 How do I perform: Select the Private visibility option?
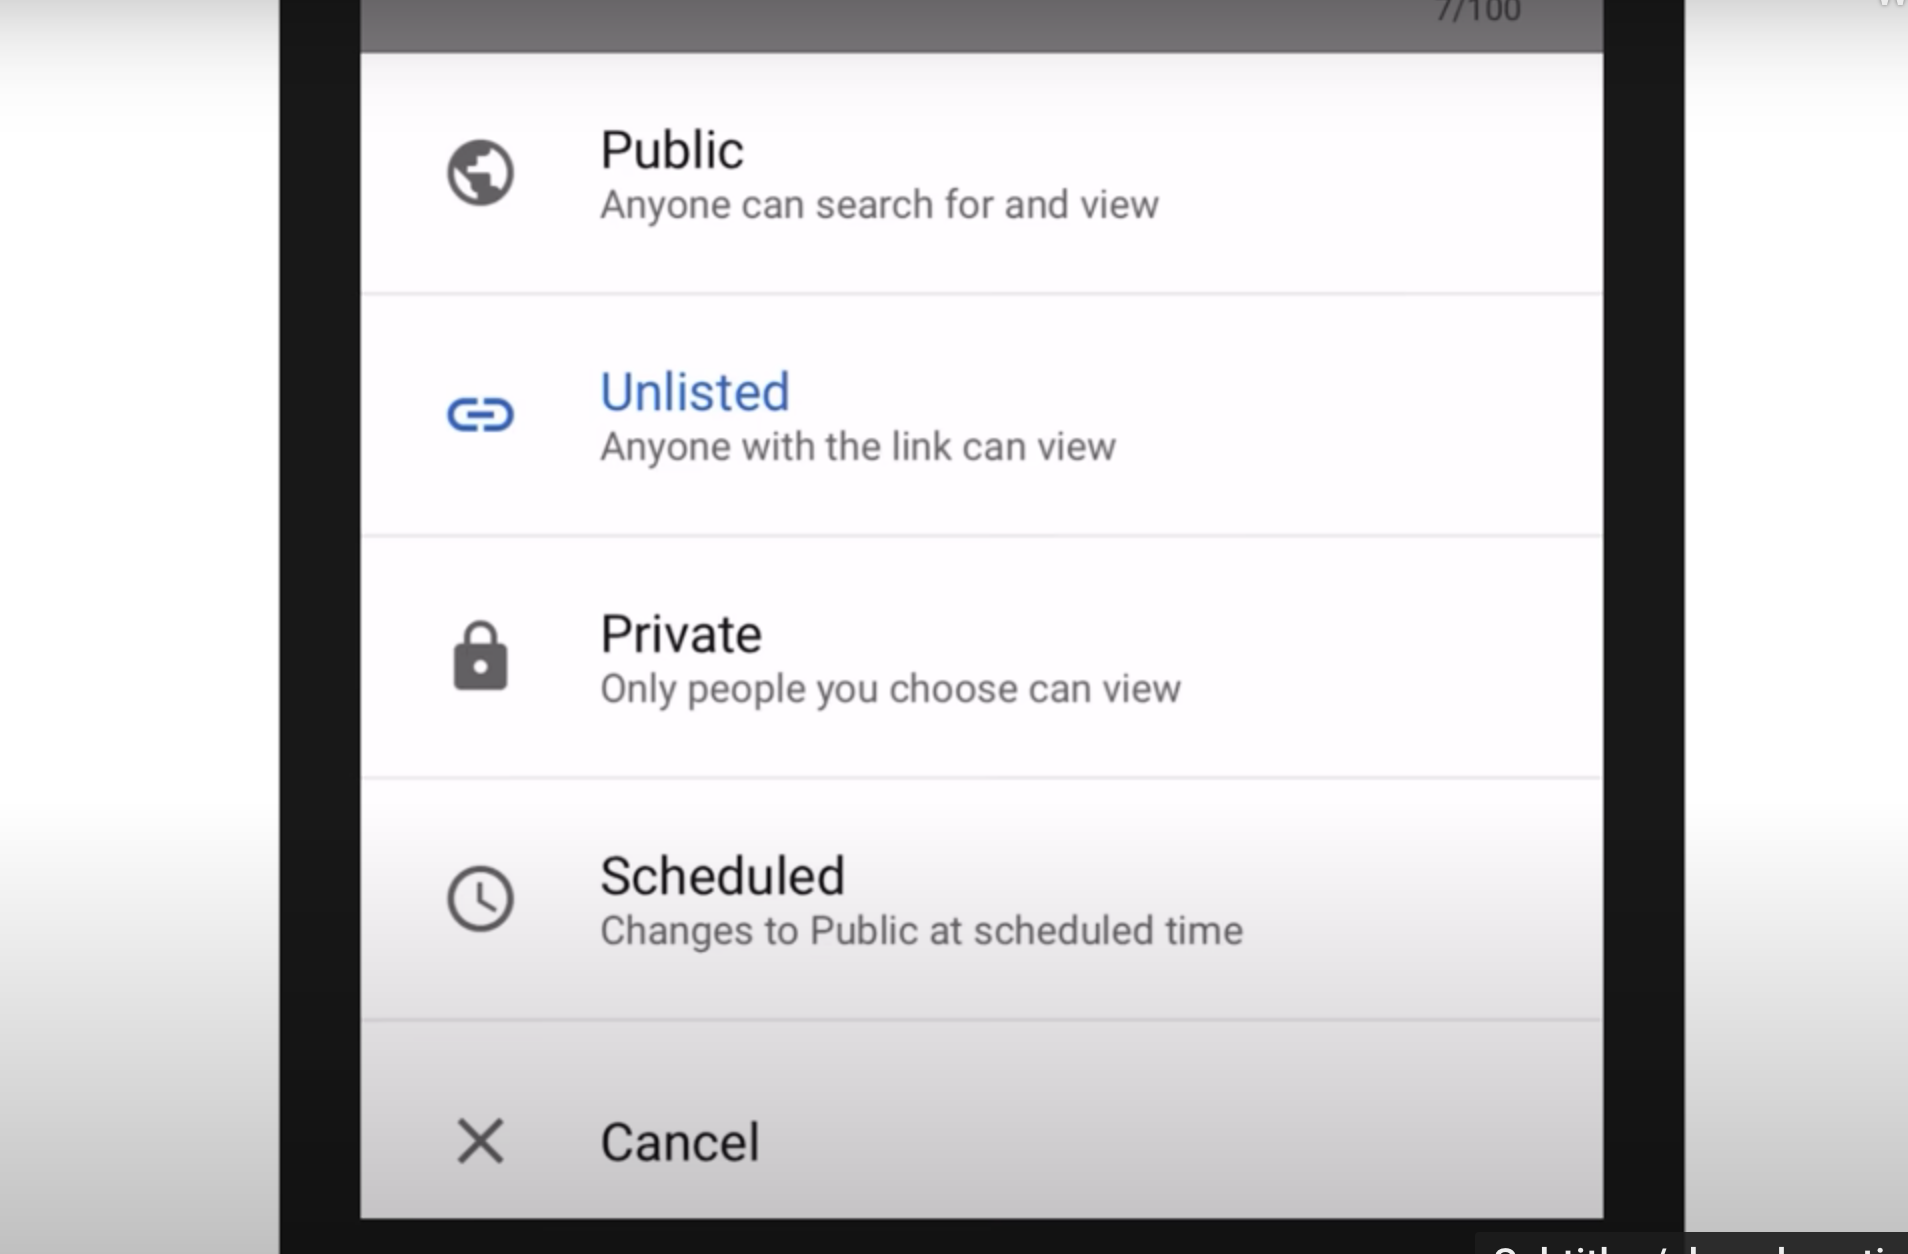981,657
